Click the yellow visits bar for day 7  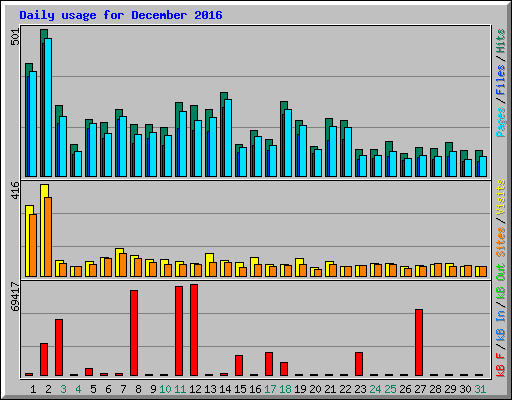pyautogui.click(x=118, y=262)
